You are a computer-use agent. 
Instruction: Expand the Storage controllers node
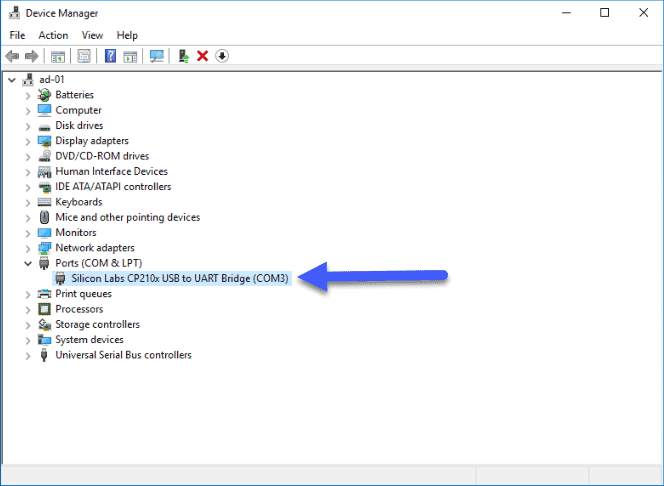28,325
